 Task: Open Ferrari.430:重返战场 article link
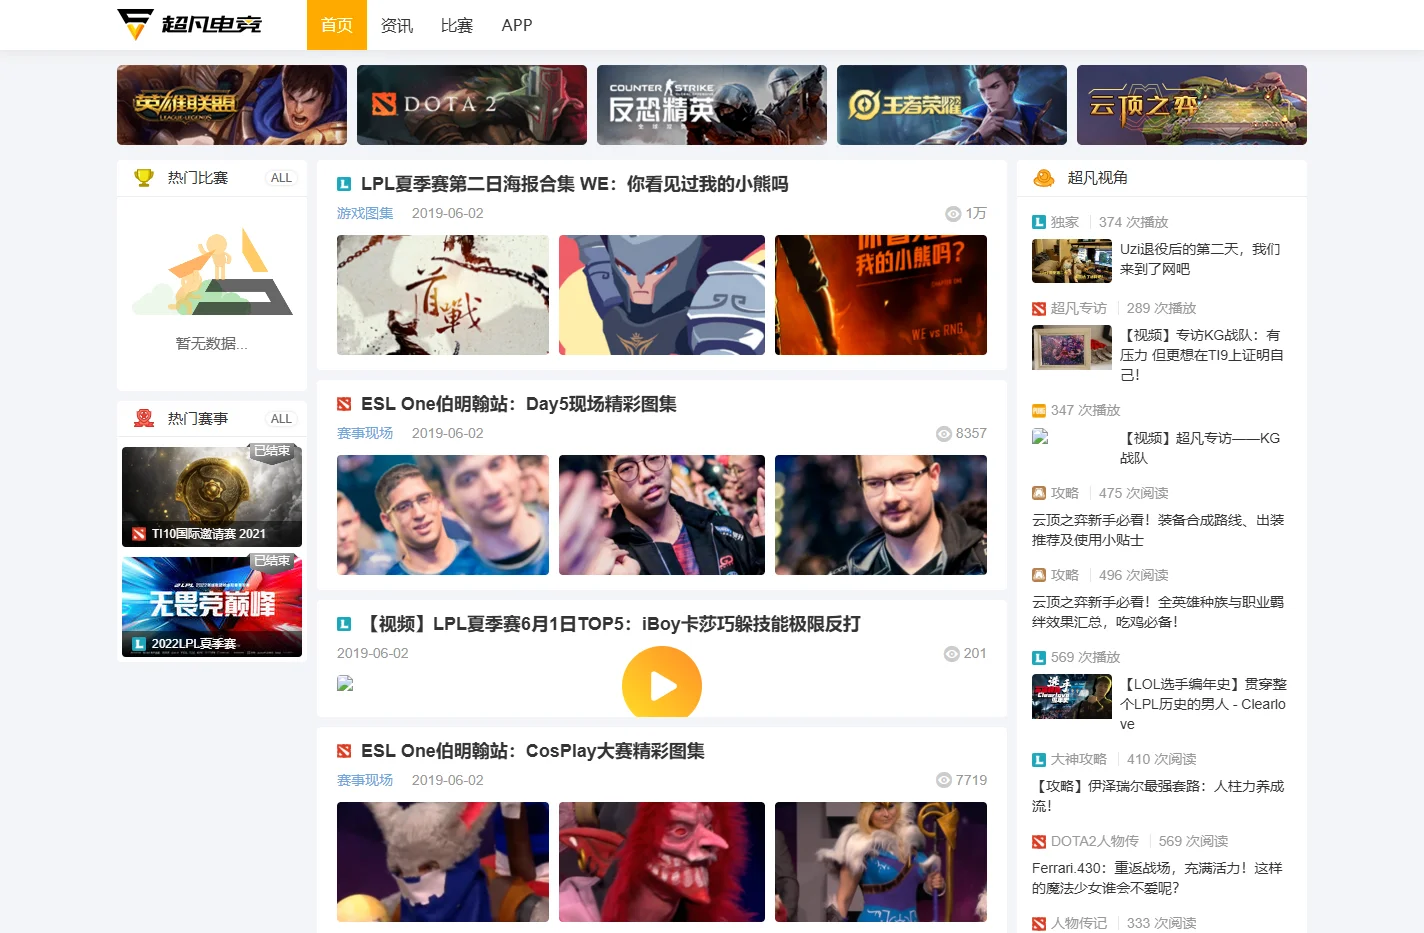1158,878
